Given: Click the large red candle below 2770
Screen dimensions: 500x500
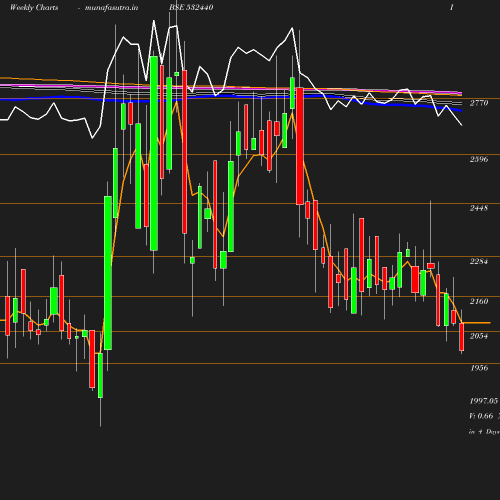Looking at the screenshot, I should click(300, 146).
